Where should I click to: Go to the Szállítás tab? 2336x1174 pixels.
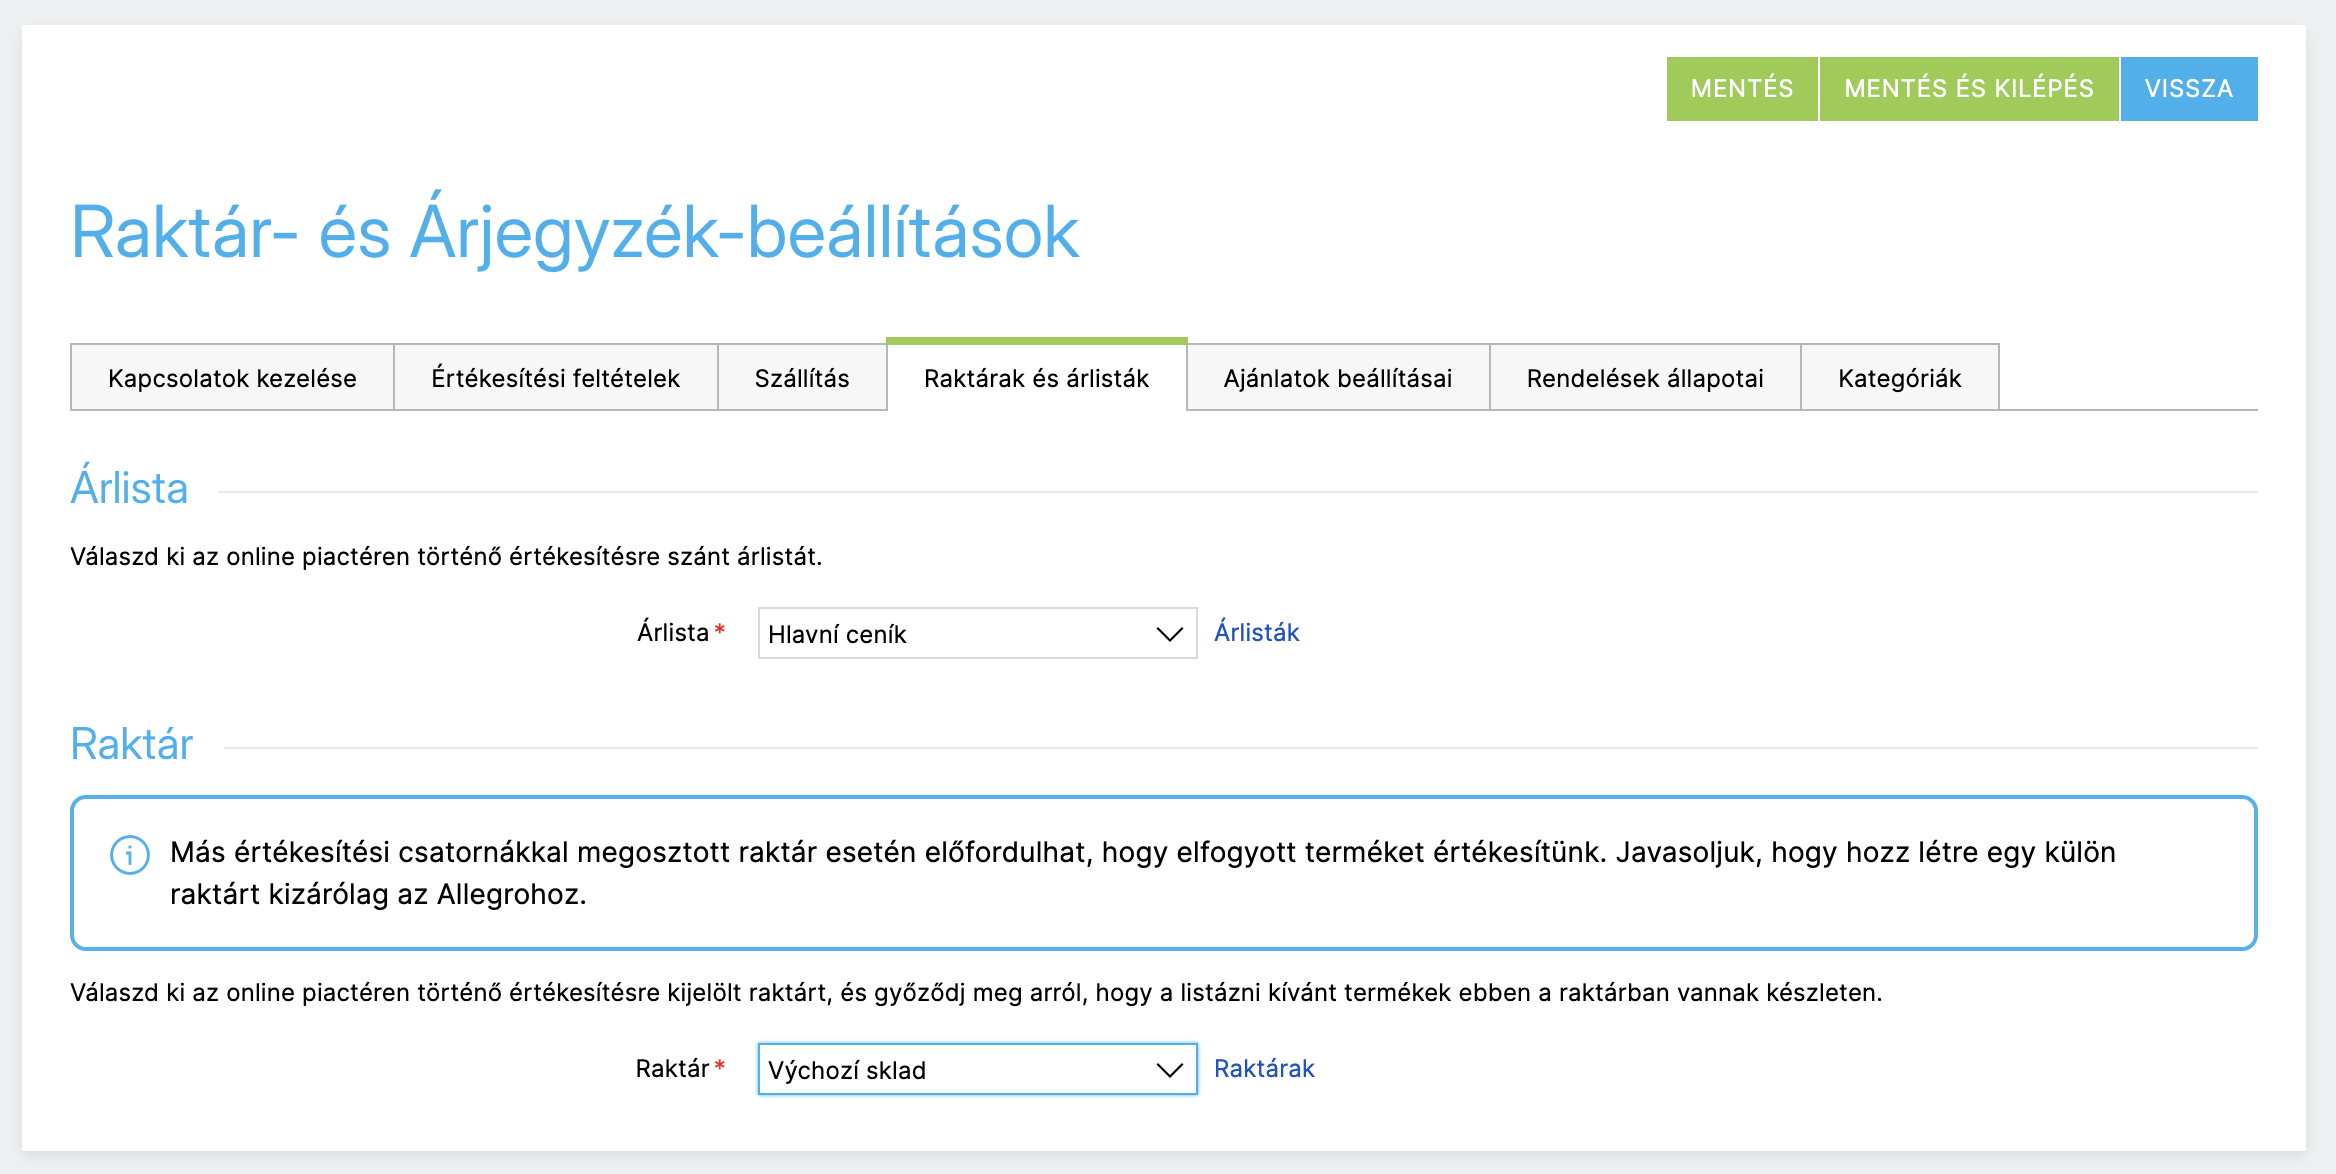(802, 378)
